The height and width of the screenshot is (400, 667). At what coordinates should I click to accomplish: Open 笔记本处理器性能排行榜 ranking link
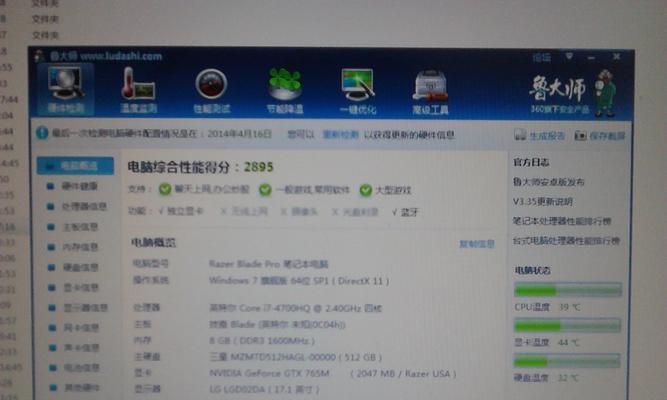pos(562,221)
